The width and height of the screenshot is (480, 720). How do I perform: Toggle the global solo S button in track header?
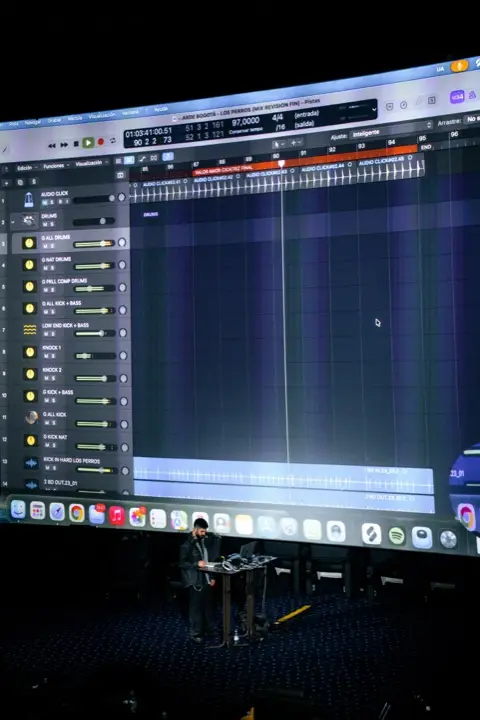pos(33,181)
